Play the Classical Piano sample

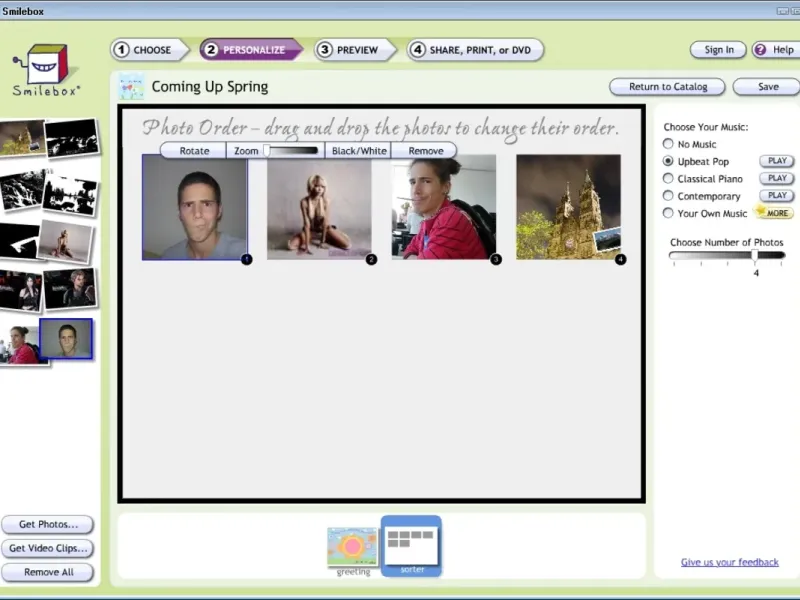click(x=777, y=178)
